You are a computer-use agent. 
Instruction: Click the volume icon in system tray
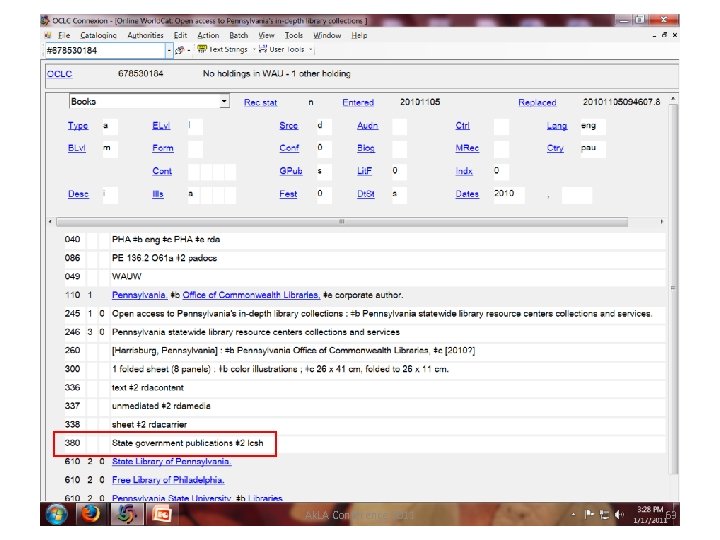[x=619, y=515]
